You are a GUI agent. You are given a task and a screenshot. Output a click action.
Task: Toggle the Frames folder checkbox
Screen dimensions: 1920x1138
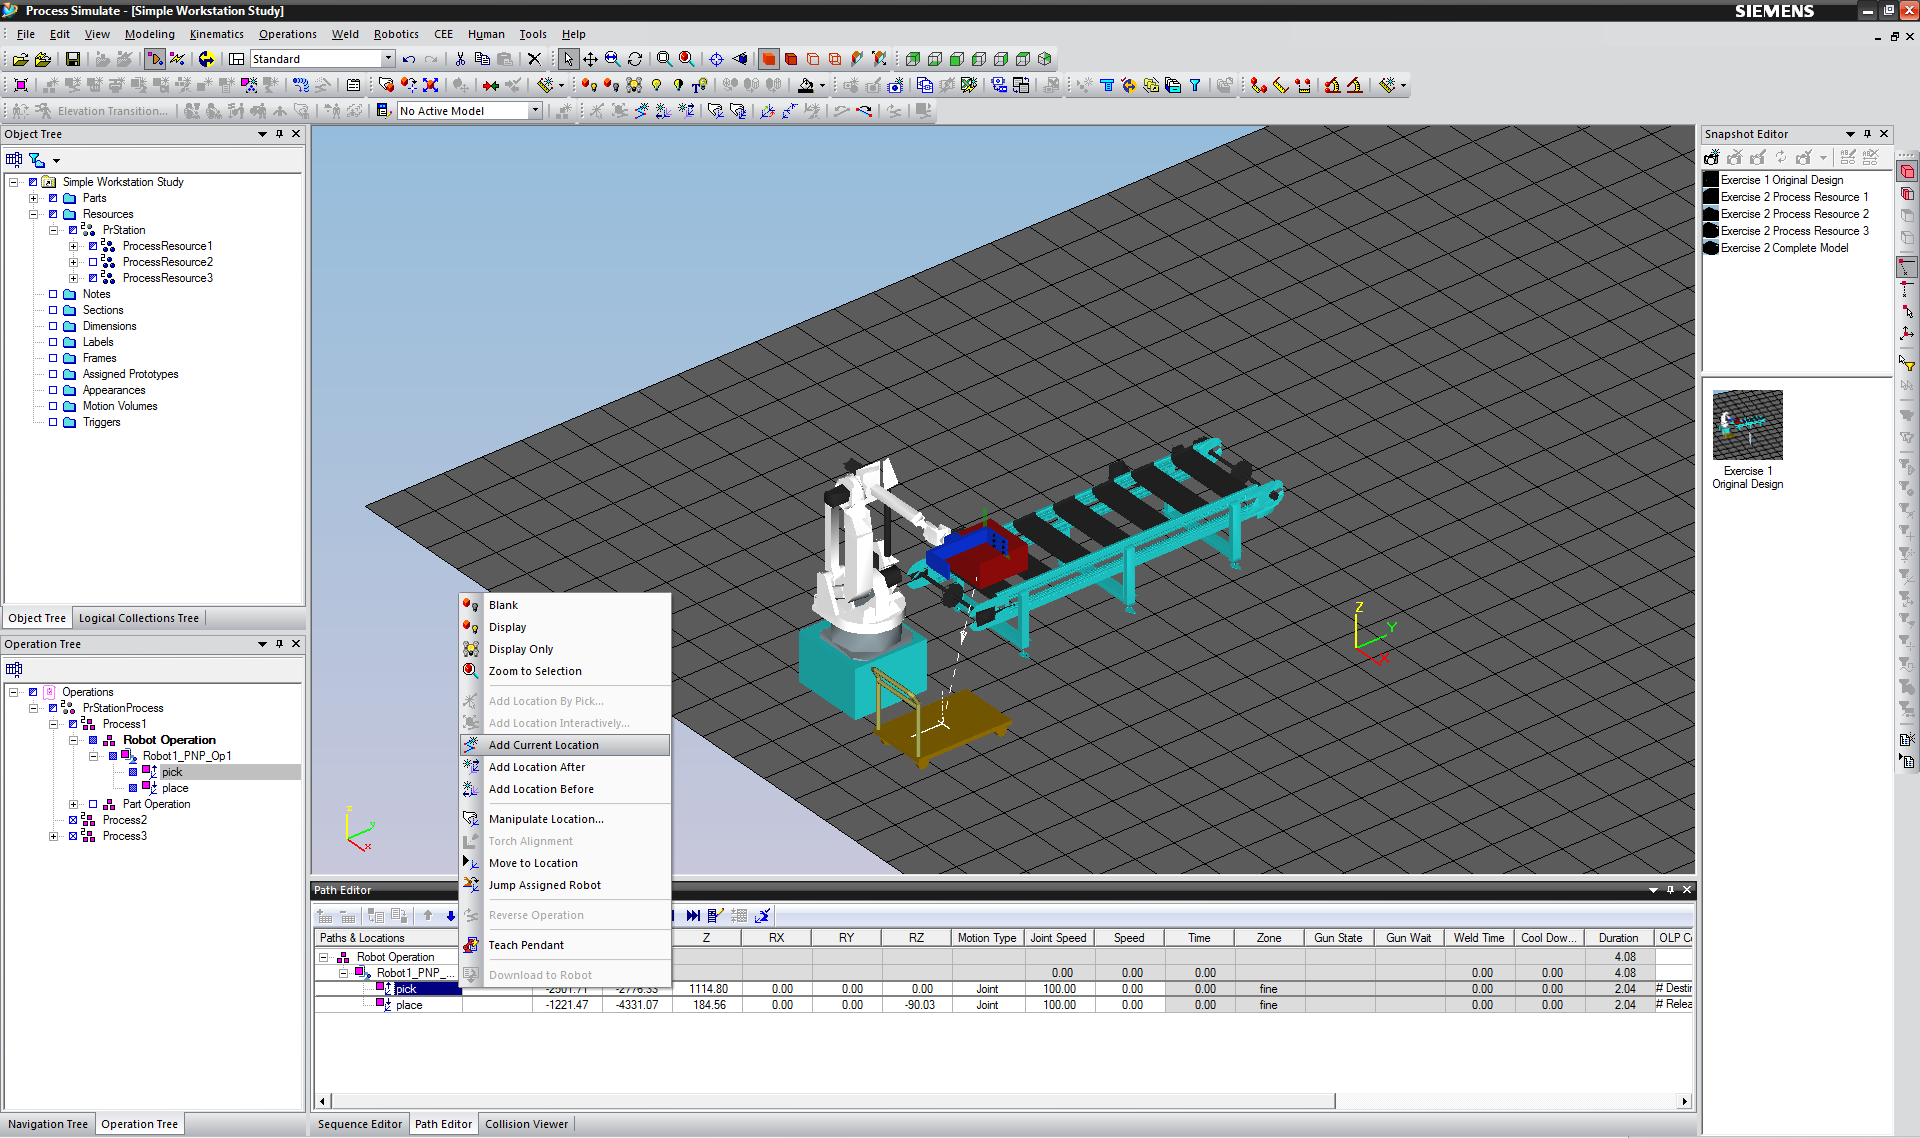point(53,358)
